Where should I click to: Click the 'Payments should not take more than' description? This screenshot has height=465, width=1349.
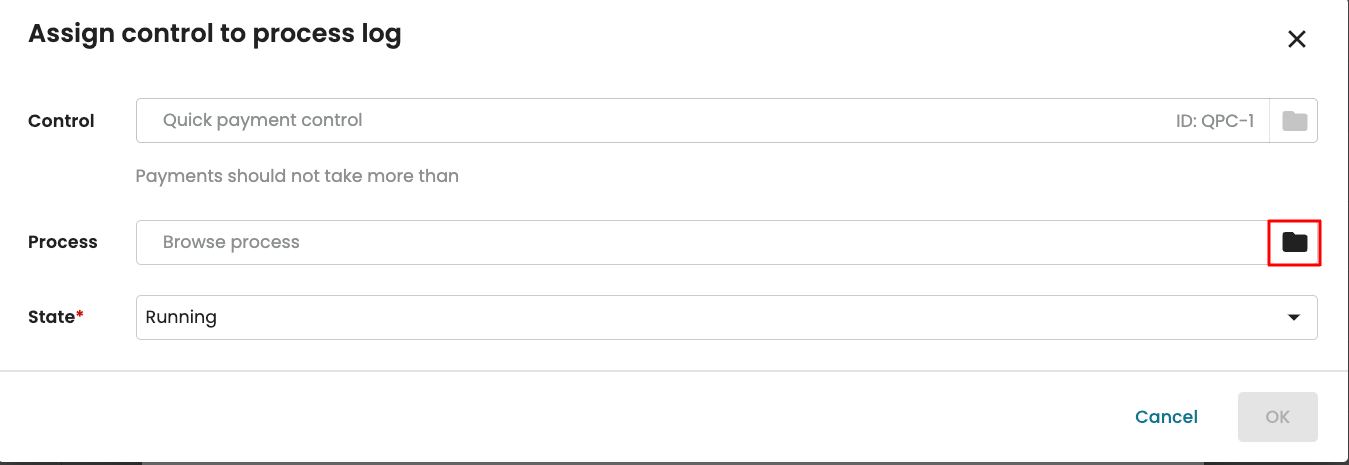(297, 176)
